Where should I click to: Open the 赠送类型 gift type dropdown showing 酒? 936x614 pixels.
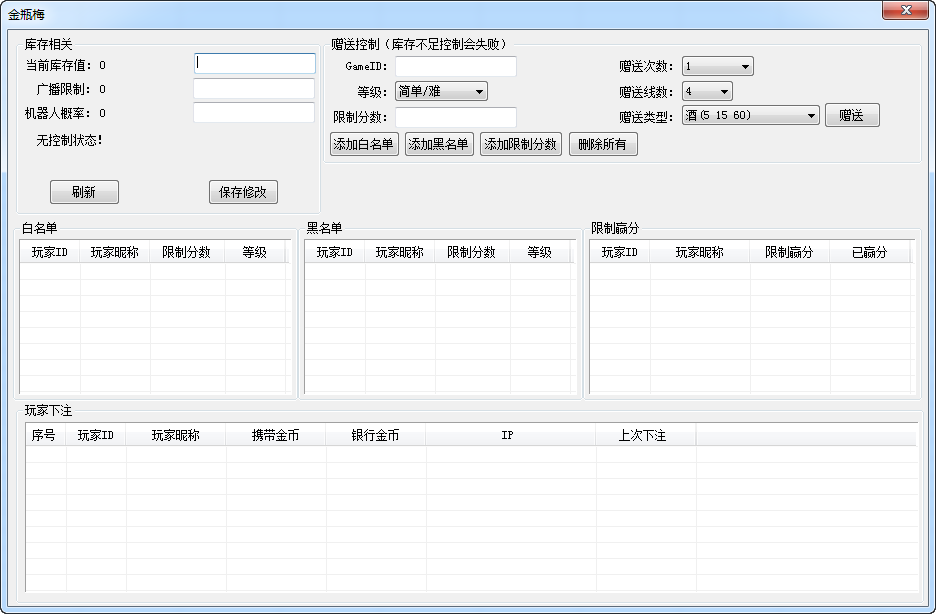750,114
